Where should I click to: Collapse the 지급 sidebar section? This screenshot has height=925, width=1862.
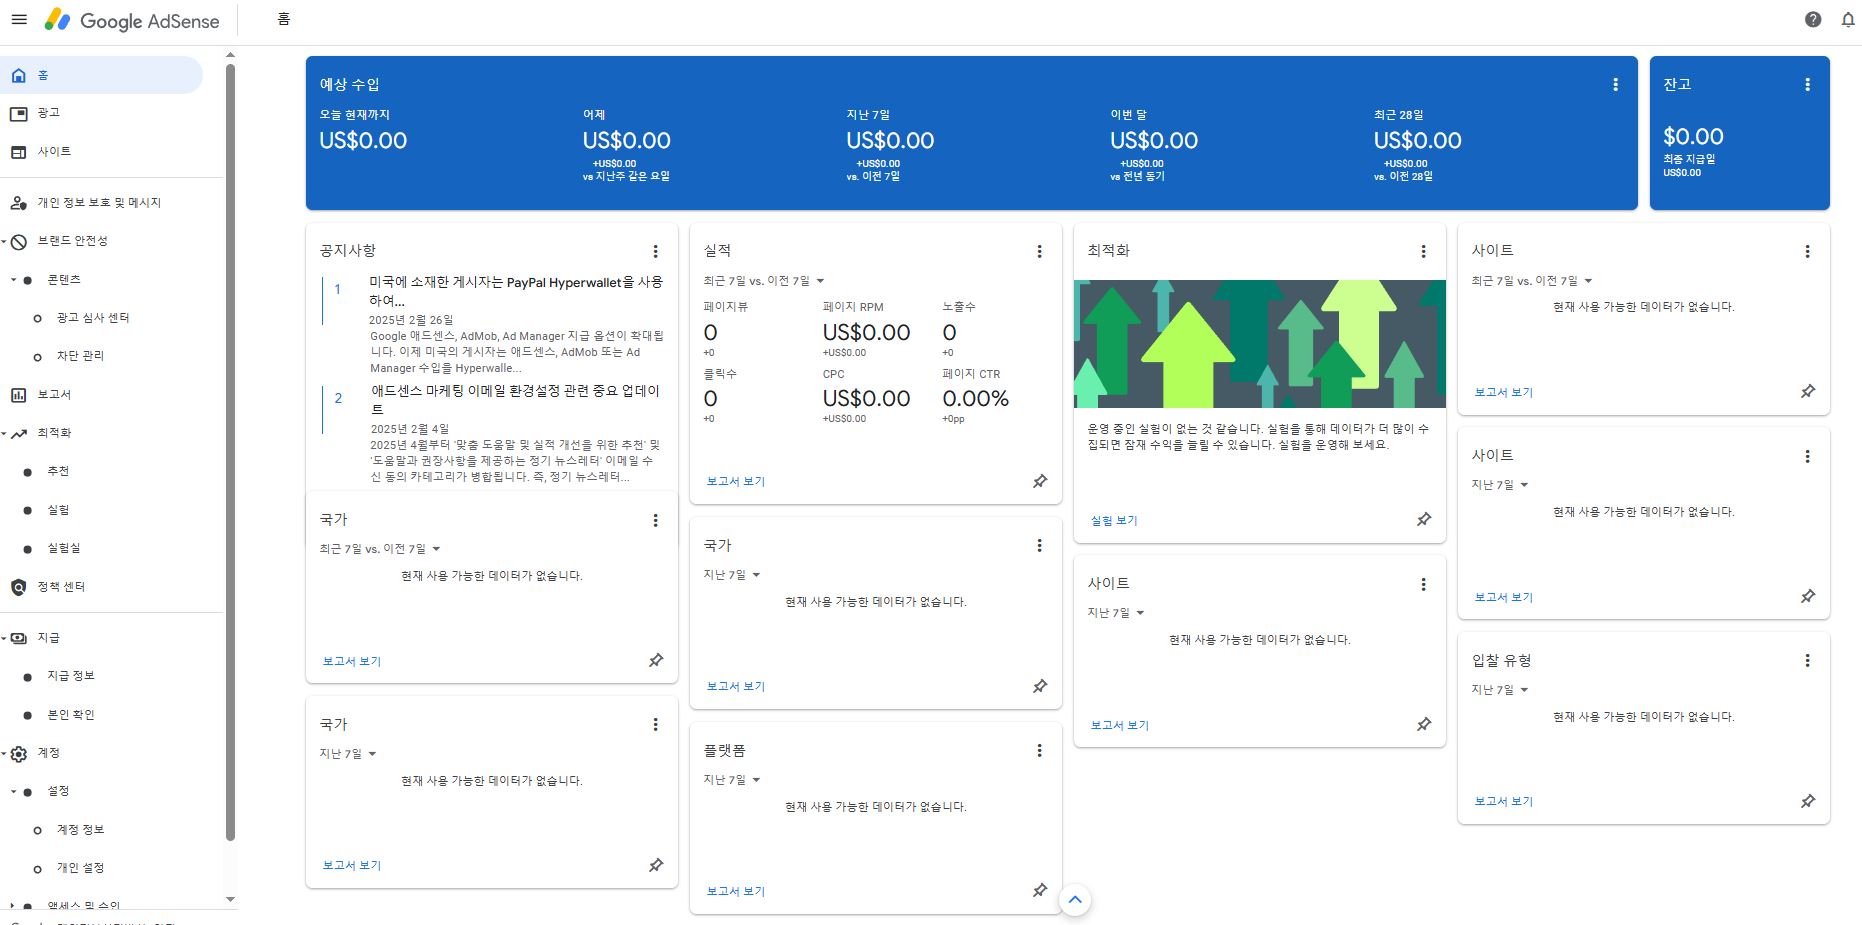[x=4, y=638]
